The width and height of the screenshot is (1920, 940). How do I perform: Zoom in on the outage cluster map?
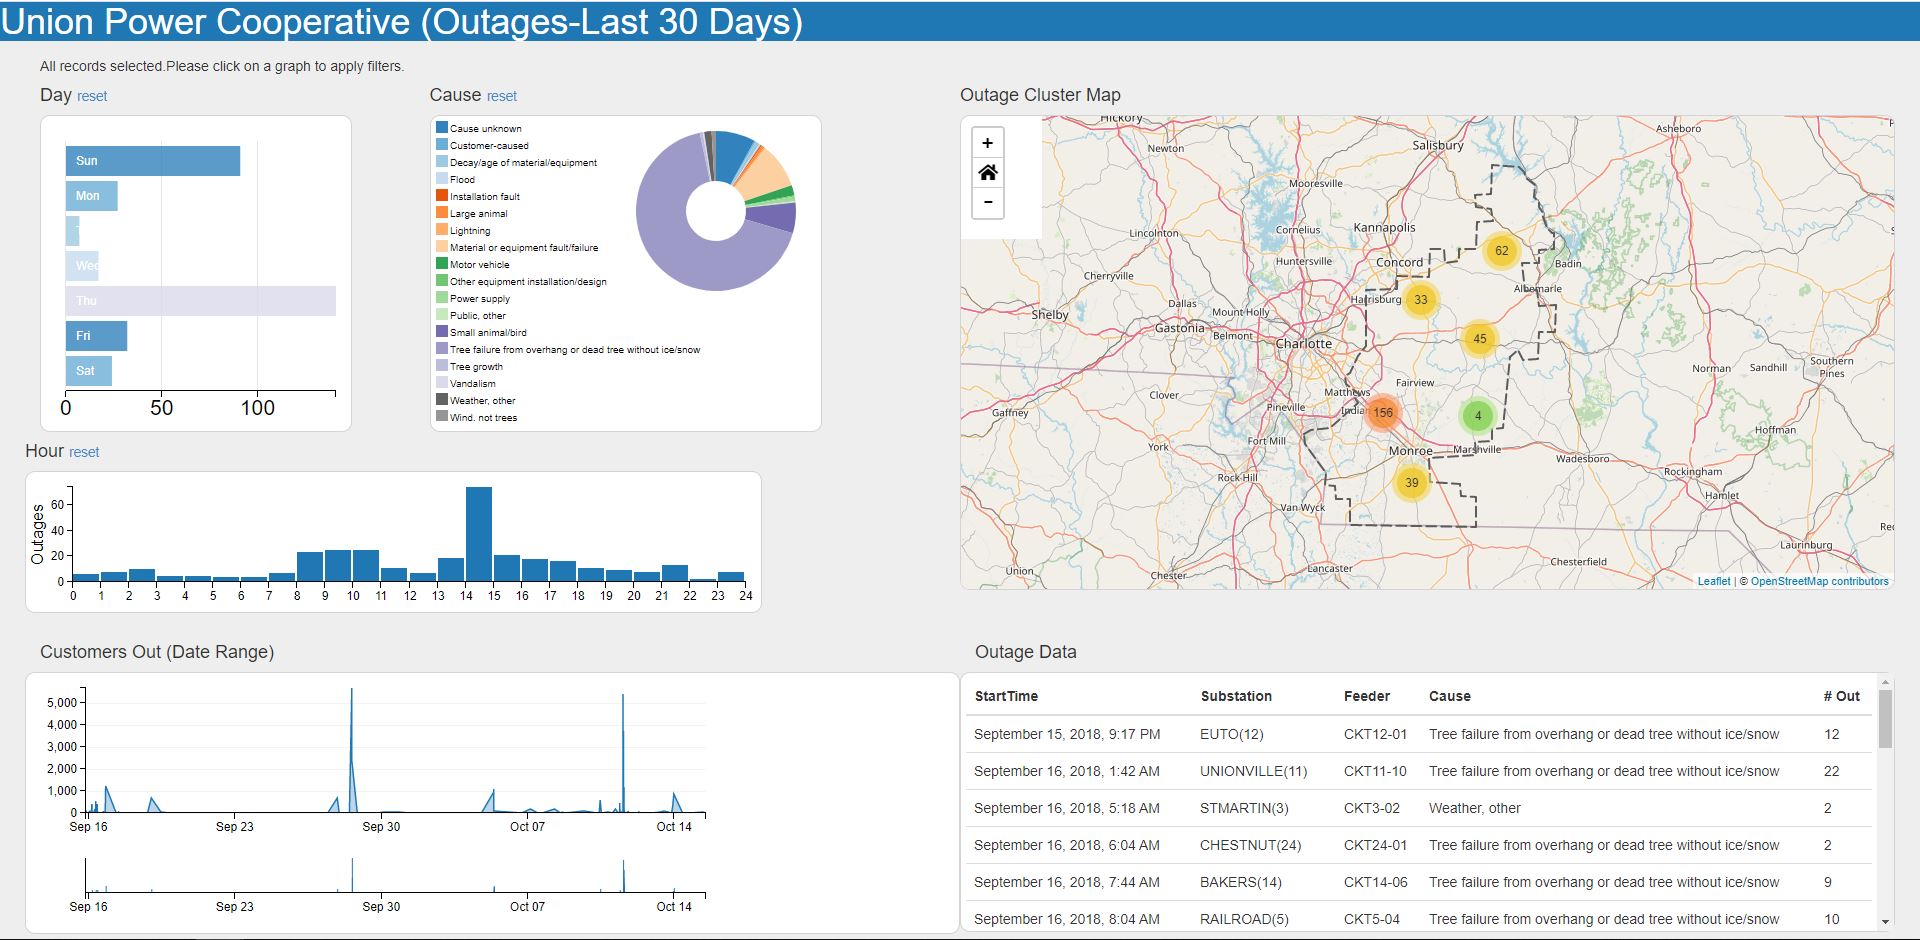click(x=987, y=143)
